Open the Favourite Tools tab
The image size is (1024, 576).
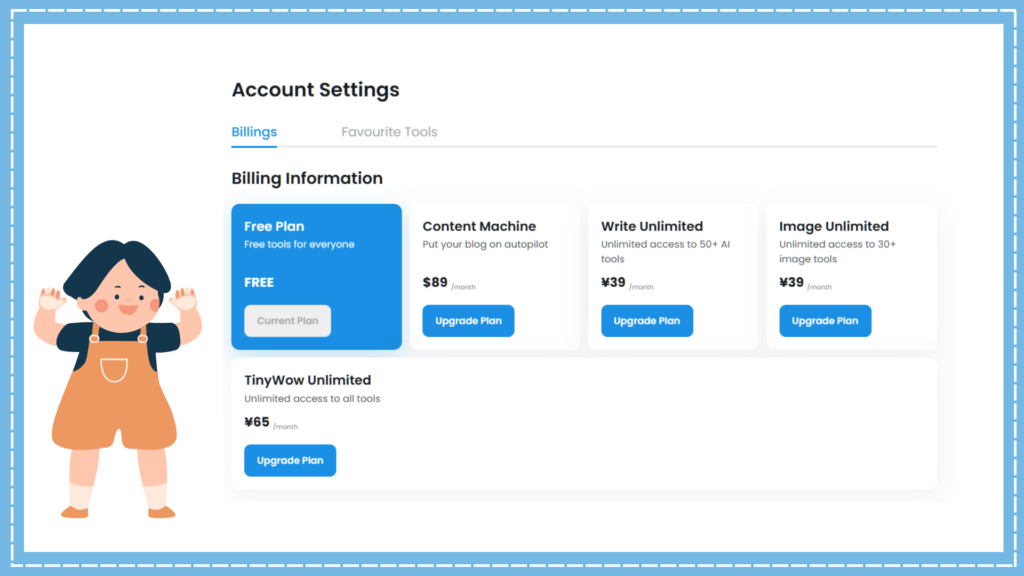(x=389, y=132)
